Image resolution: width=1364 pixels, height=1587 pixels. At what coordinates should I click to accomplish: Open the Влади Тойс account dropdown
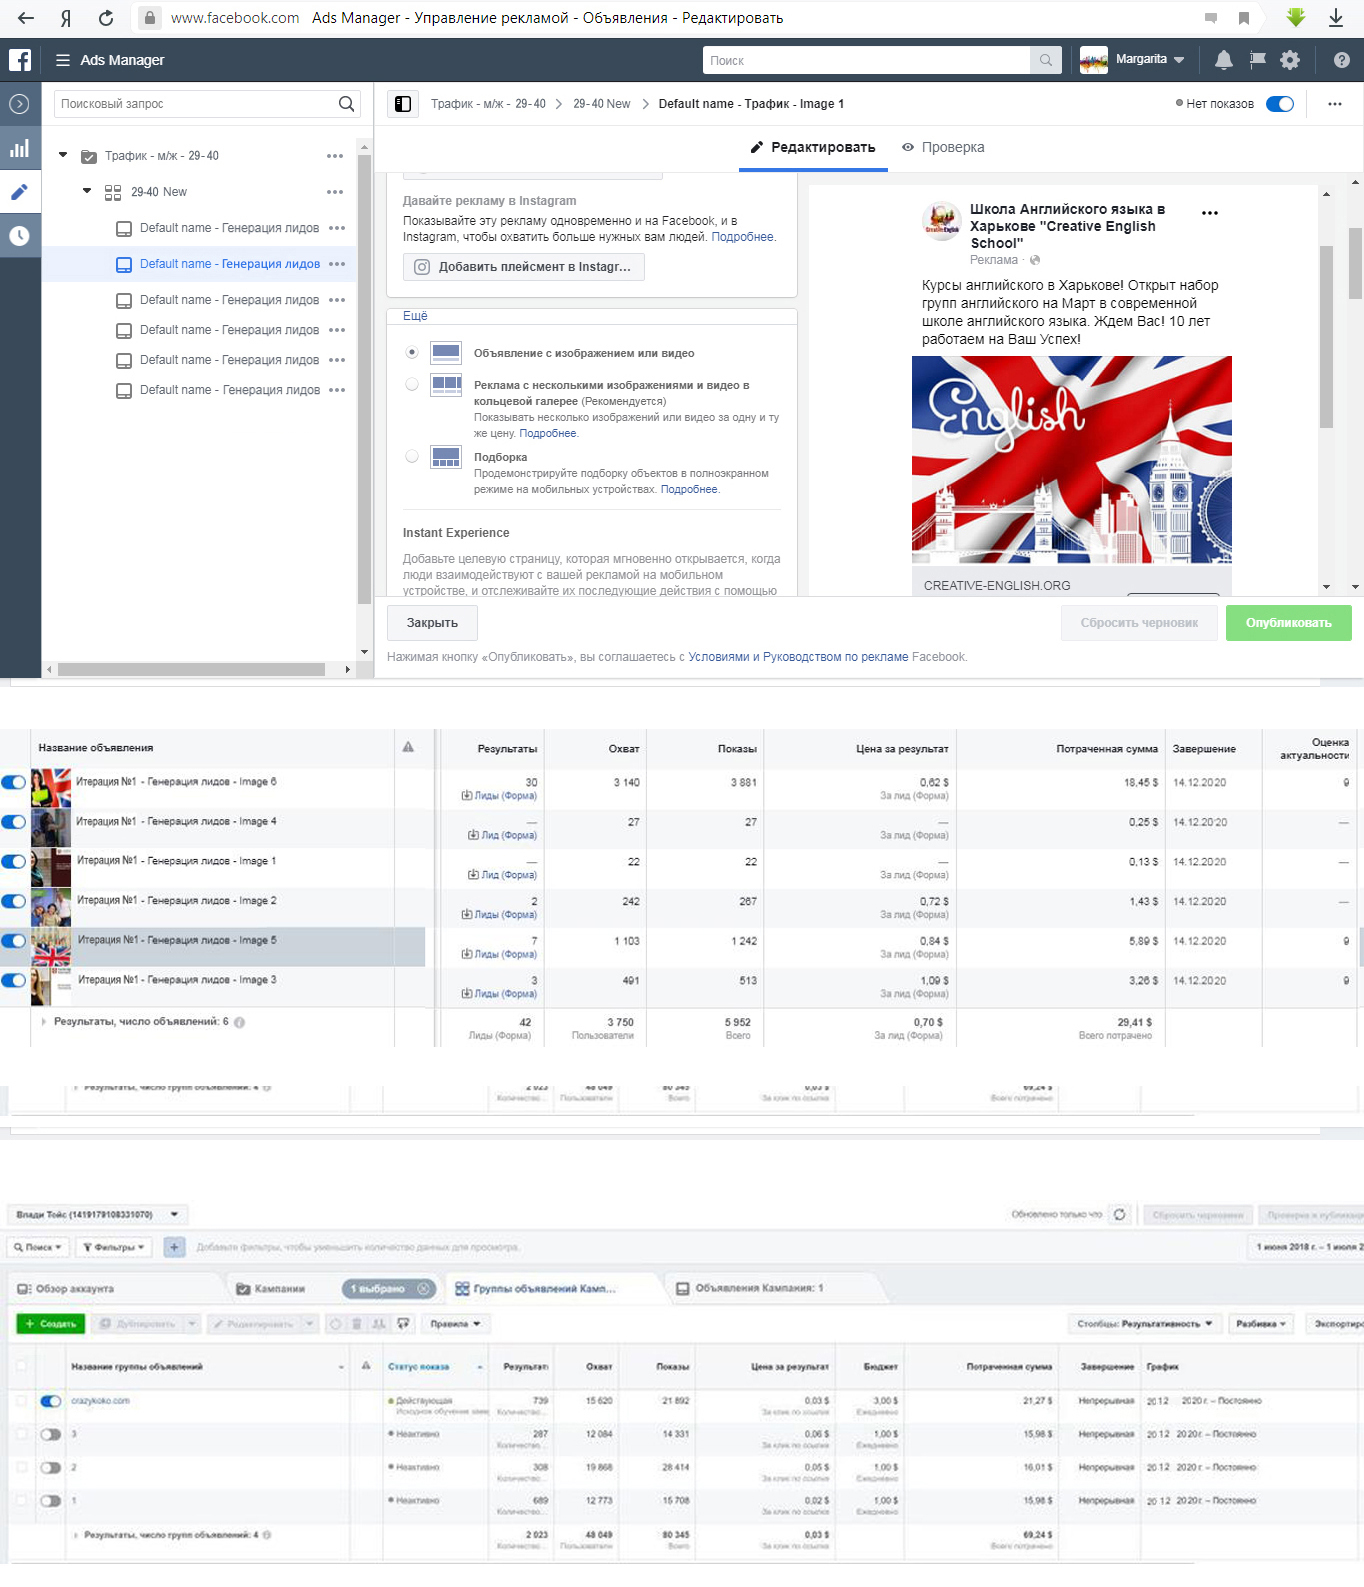97,1215
